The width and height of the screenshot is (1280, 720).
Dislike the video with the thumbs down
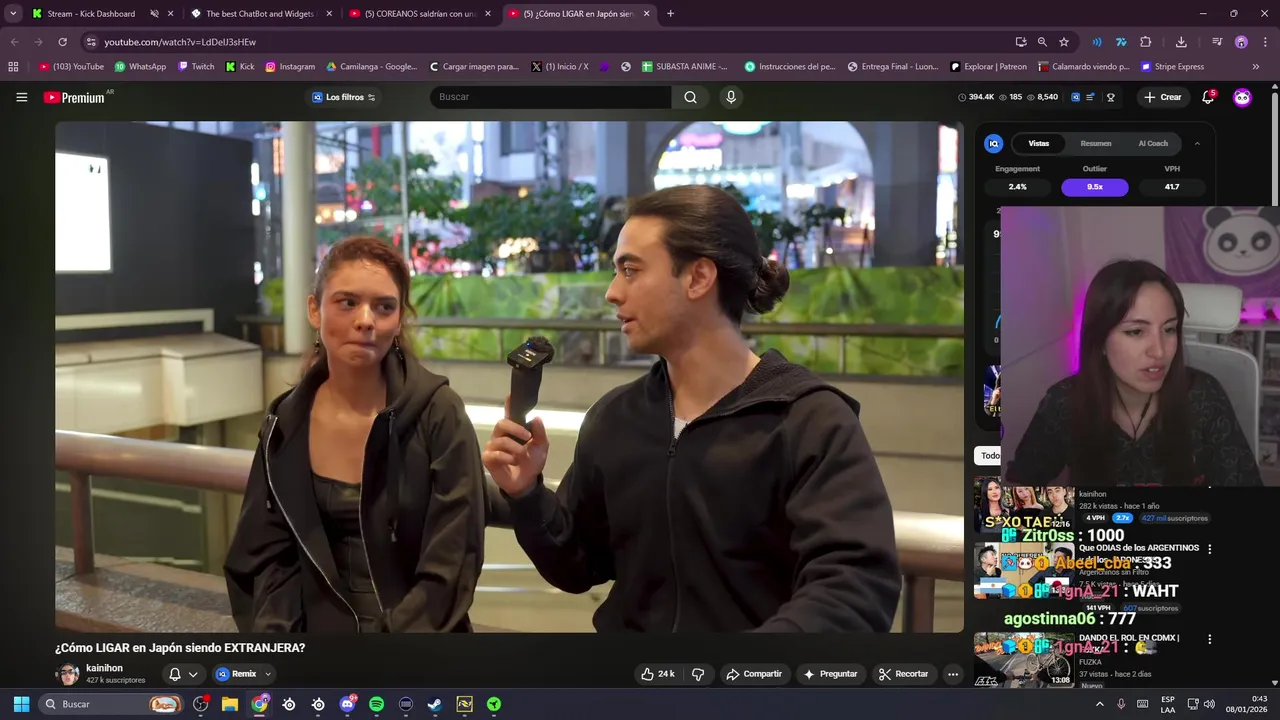click(698, 674)
